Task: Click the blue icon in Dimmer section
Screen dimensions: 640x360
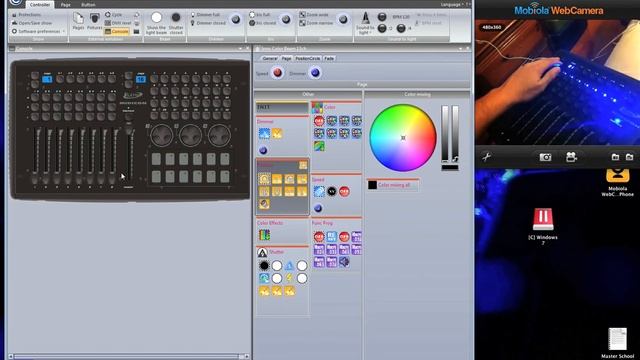Action: (x=264, y=133)
